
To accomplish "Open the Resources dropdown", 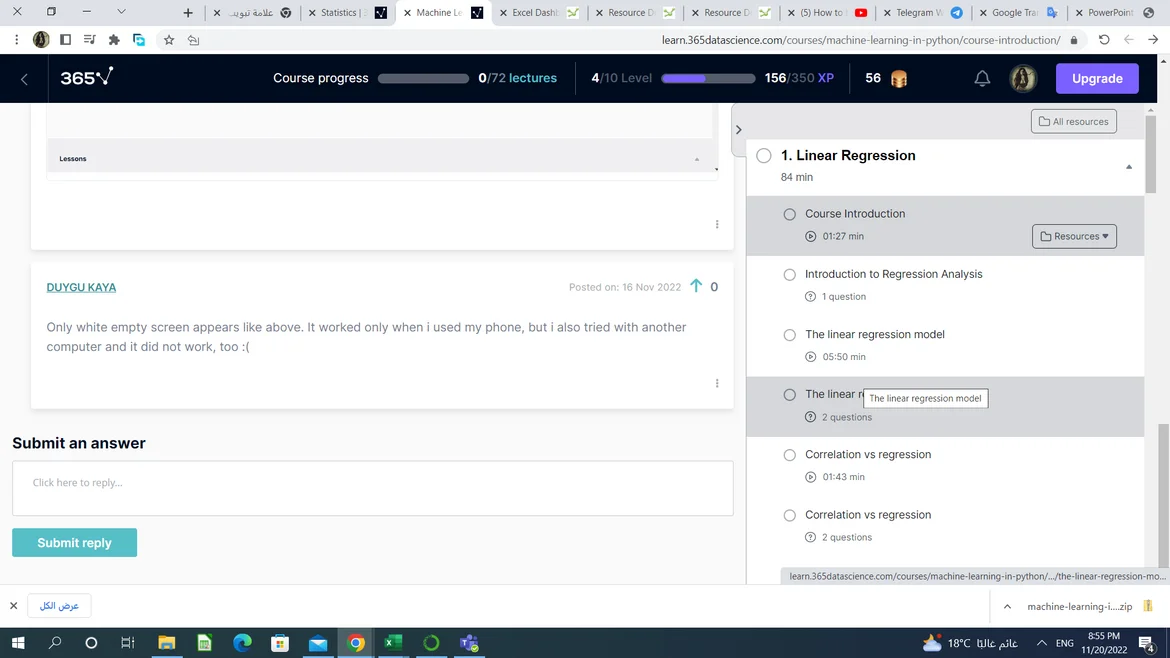I will point(1074,236).
